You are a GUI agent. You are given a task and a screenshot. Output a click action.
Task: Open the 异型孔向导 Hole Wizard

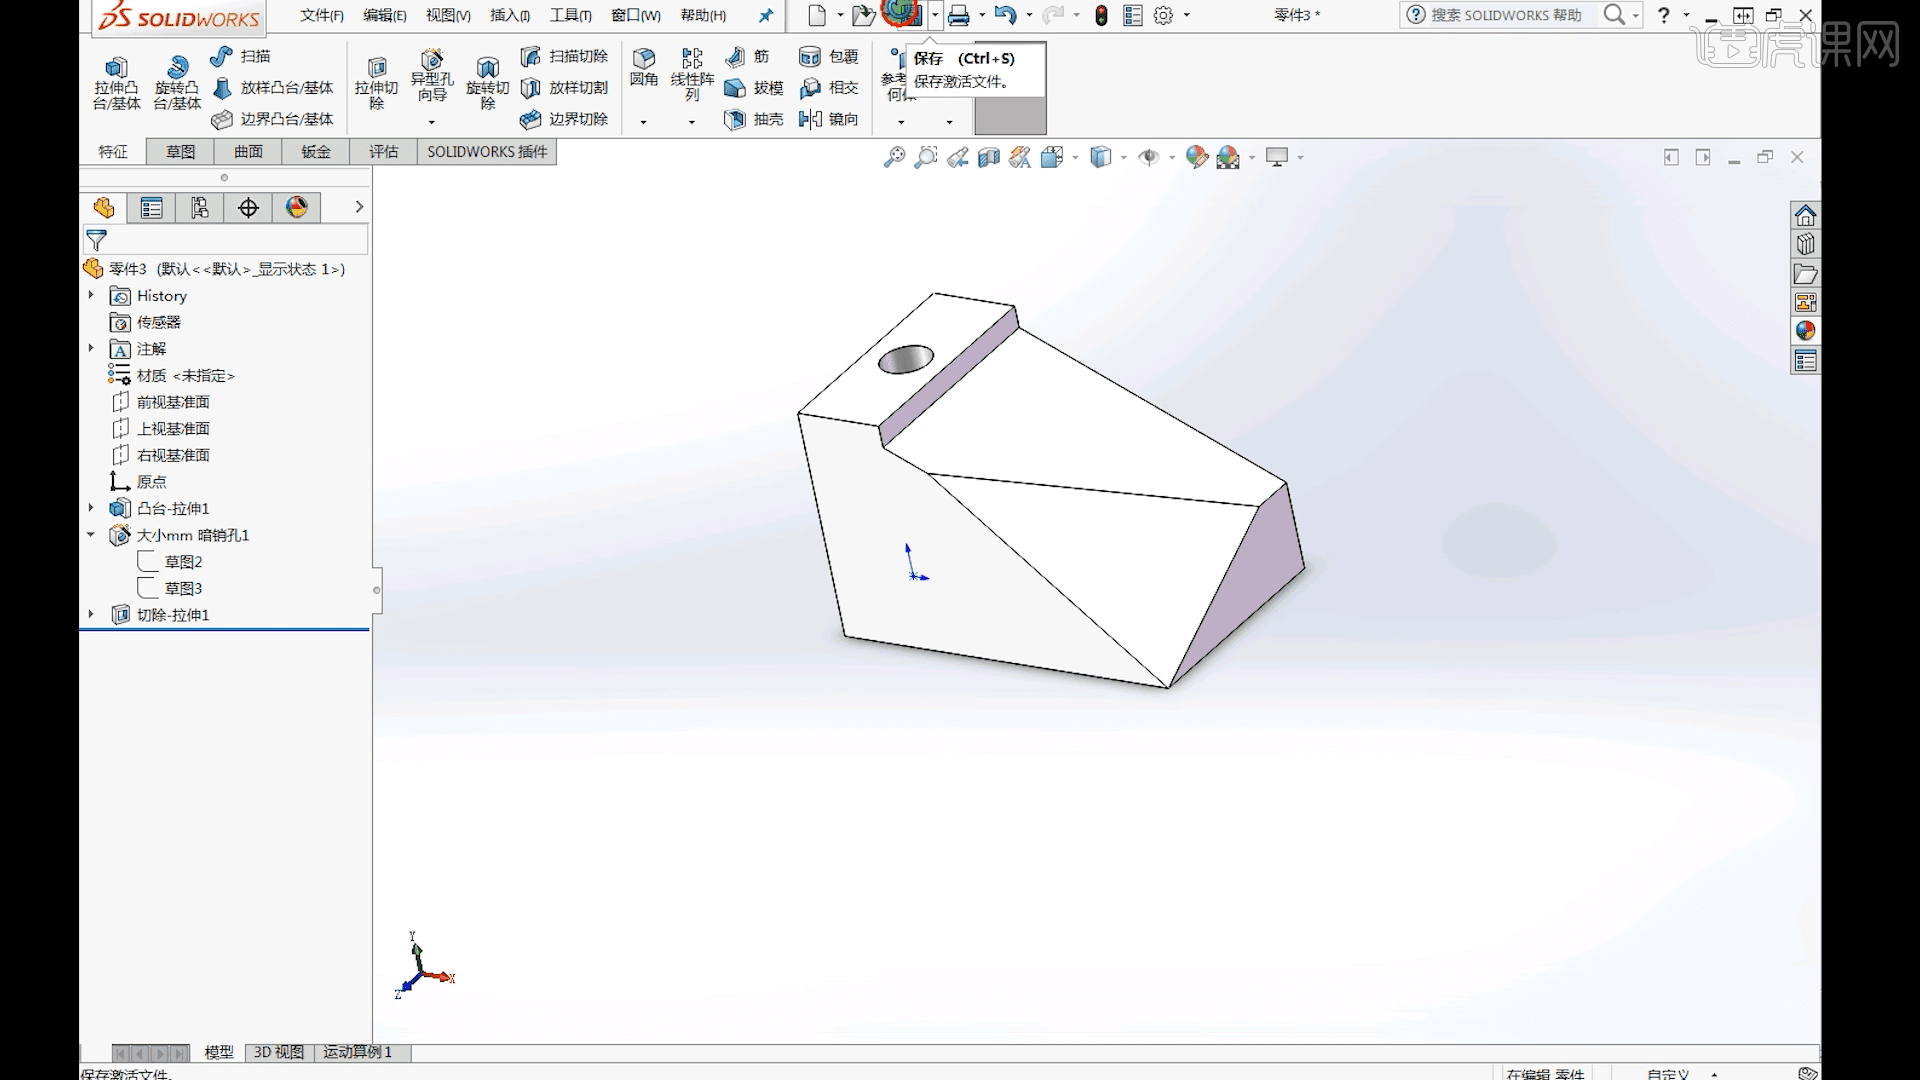430,80
